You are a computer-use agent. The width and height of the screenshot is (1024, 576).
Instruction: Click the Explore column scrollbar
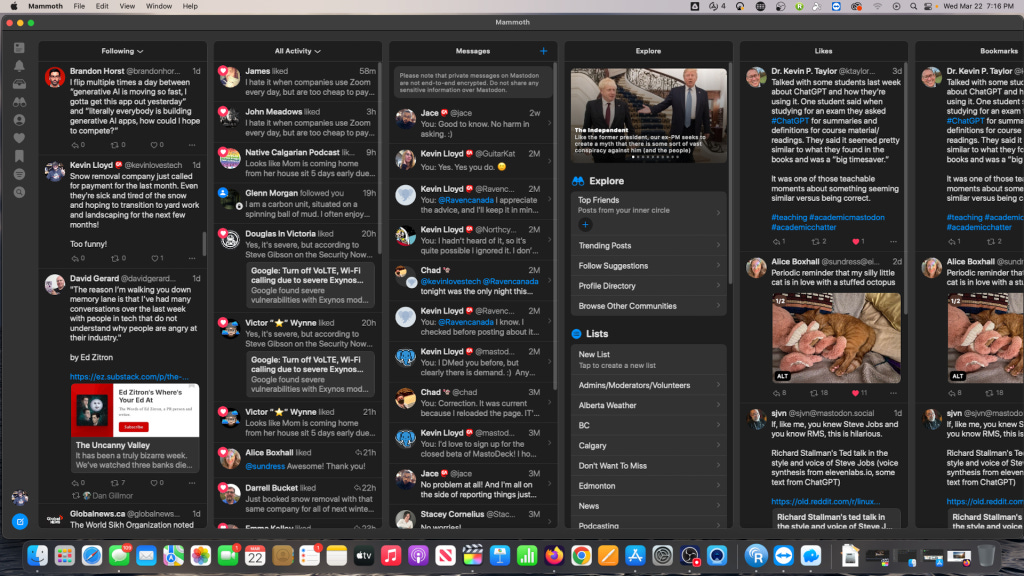(x=730, y=173)
